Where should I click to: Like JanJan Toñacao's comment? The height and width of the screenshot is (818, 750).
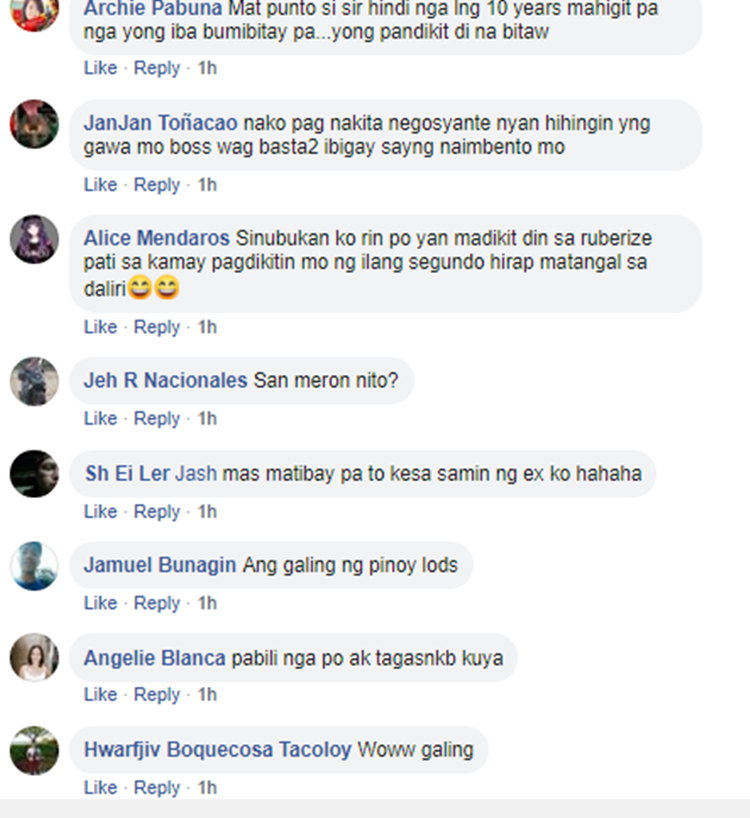click(101, 185)
